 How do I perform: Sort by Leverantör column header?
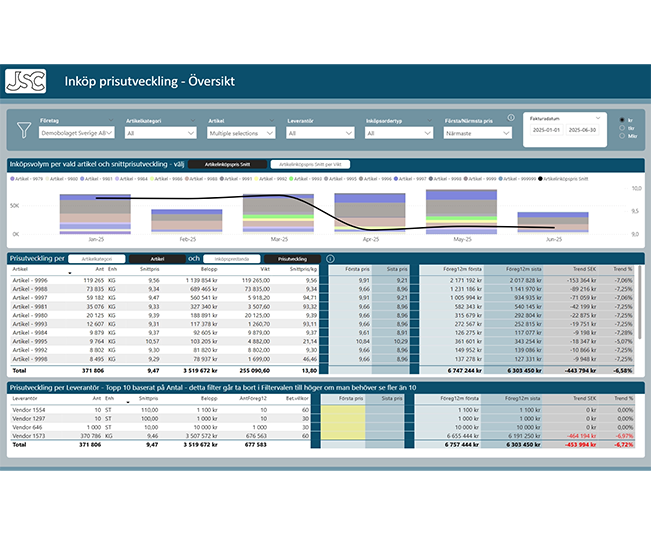click(x=25, y=398)
